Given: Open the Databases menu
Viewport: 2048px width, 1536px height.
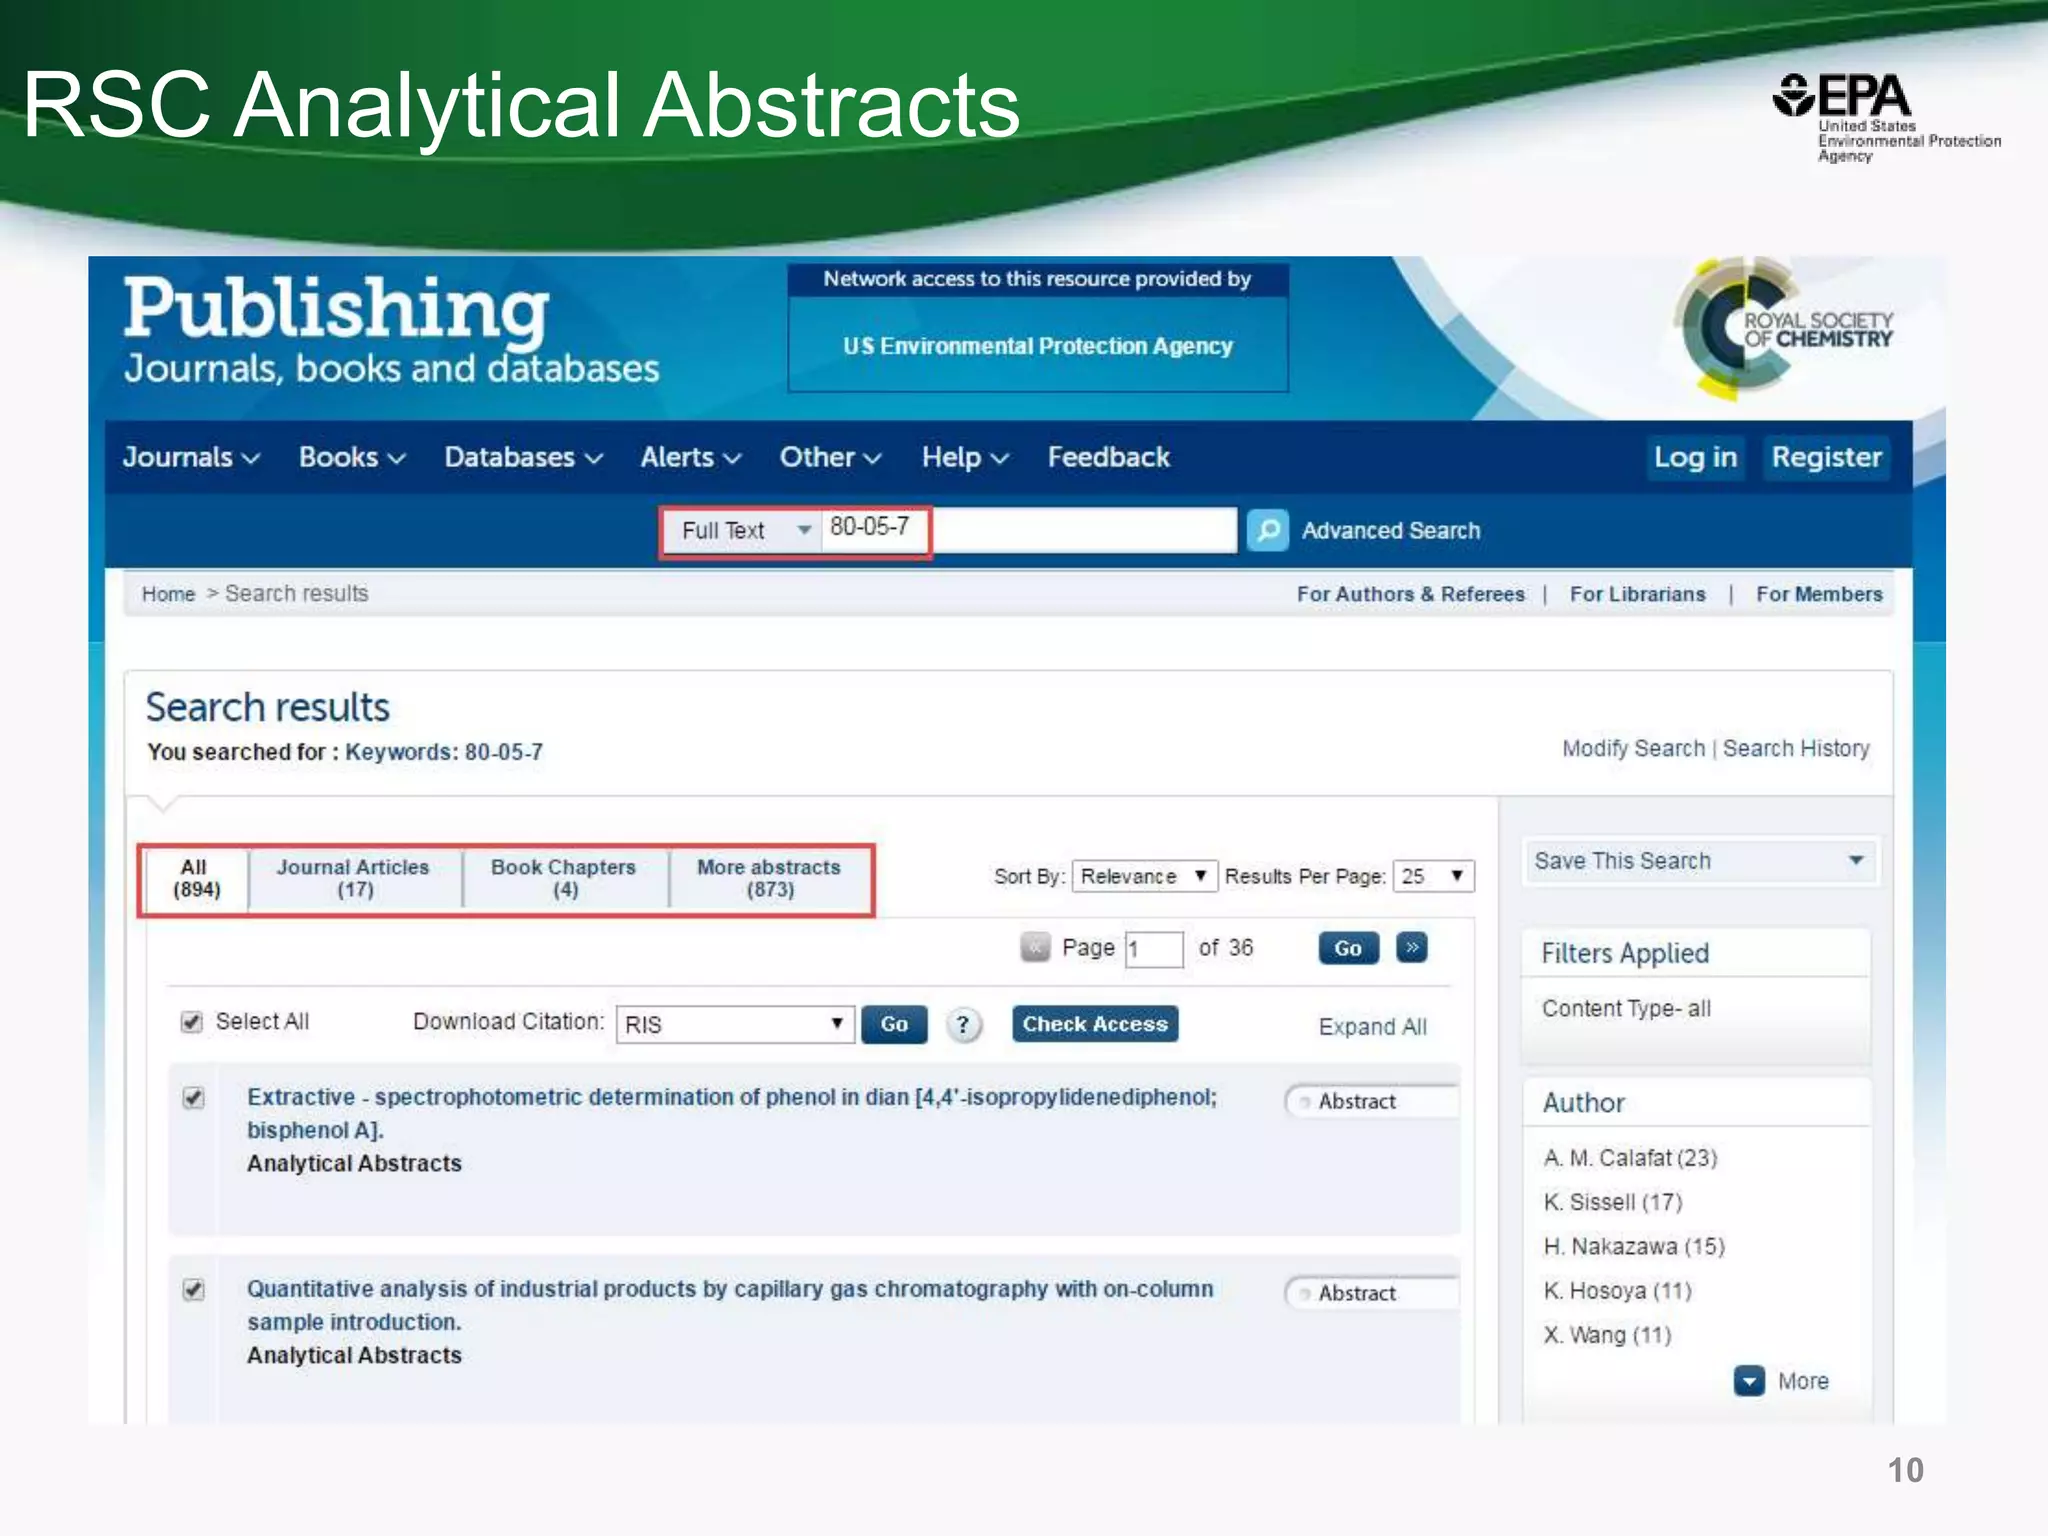Looking at the screenshot, I should 523,457.
